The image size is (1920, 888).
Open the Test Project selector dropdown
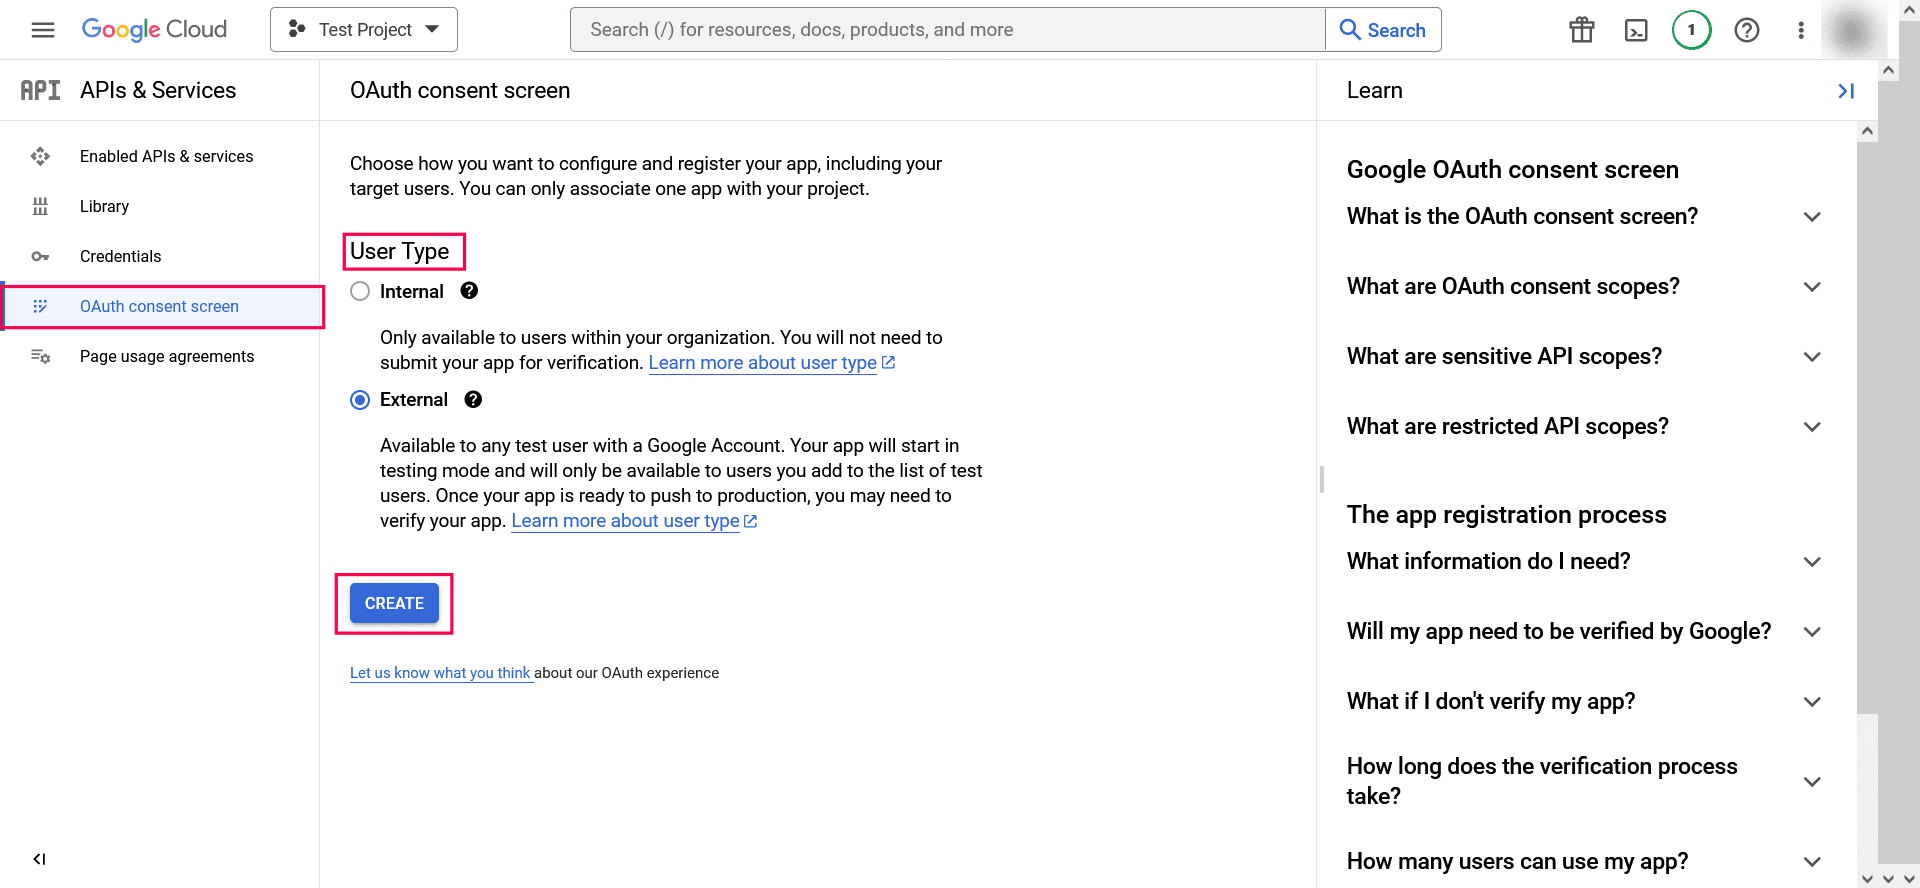click(364, 30)
